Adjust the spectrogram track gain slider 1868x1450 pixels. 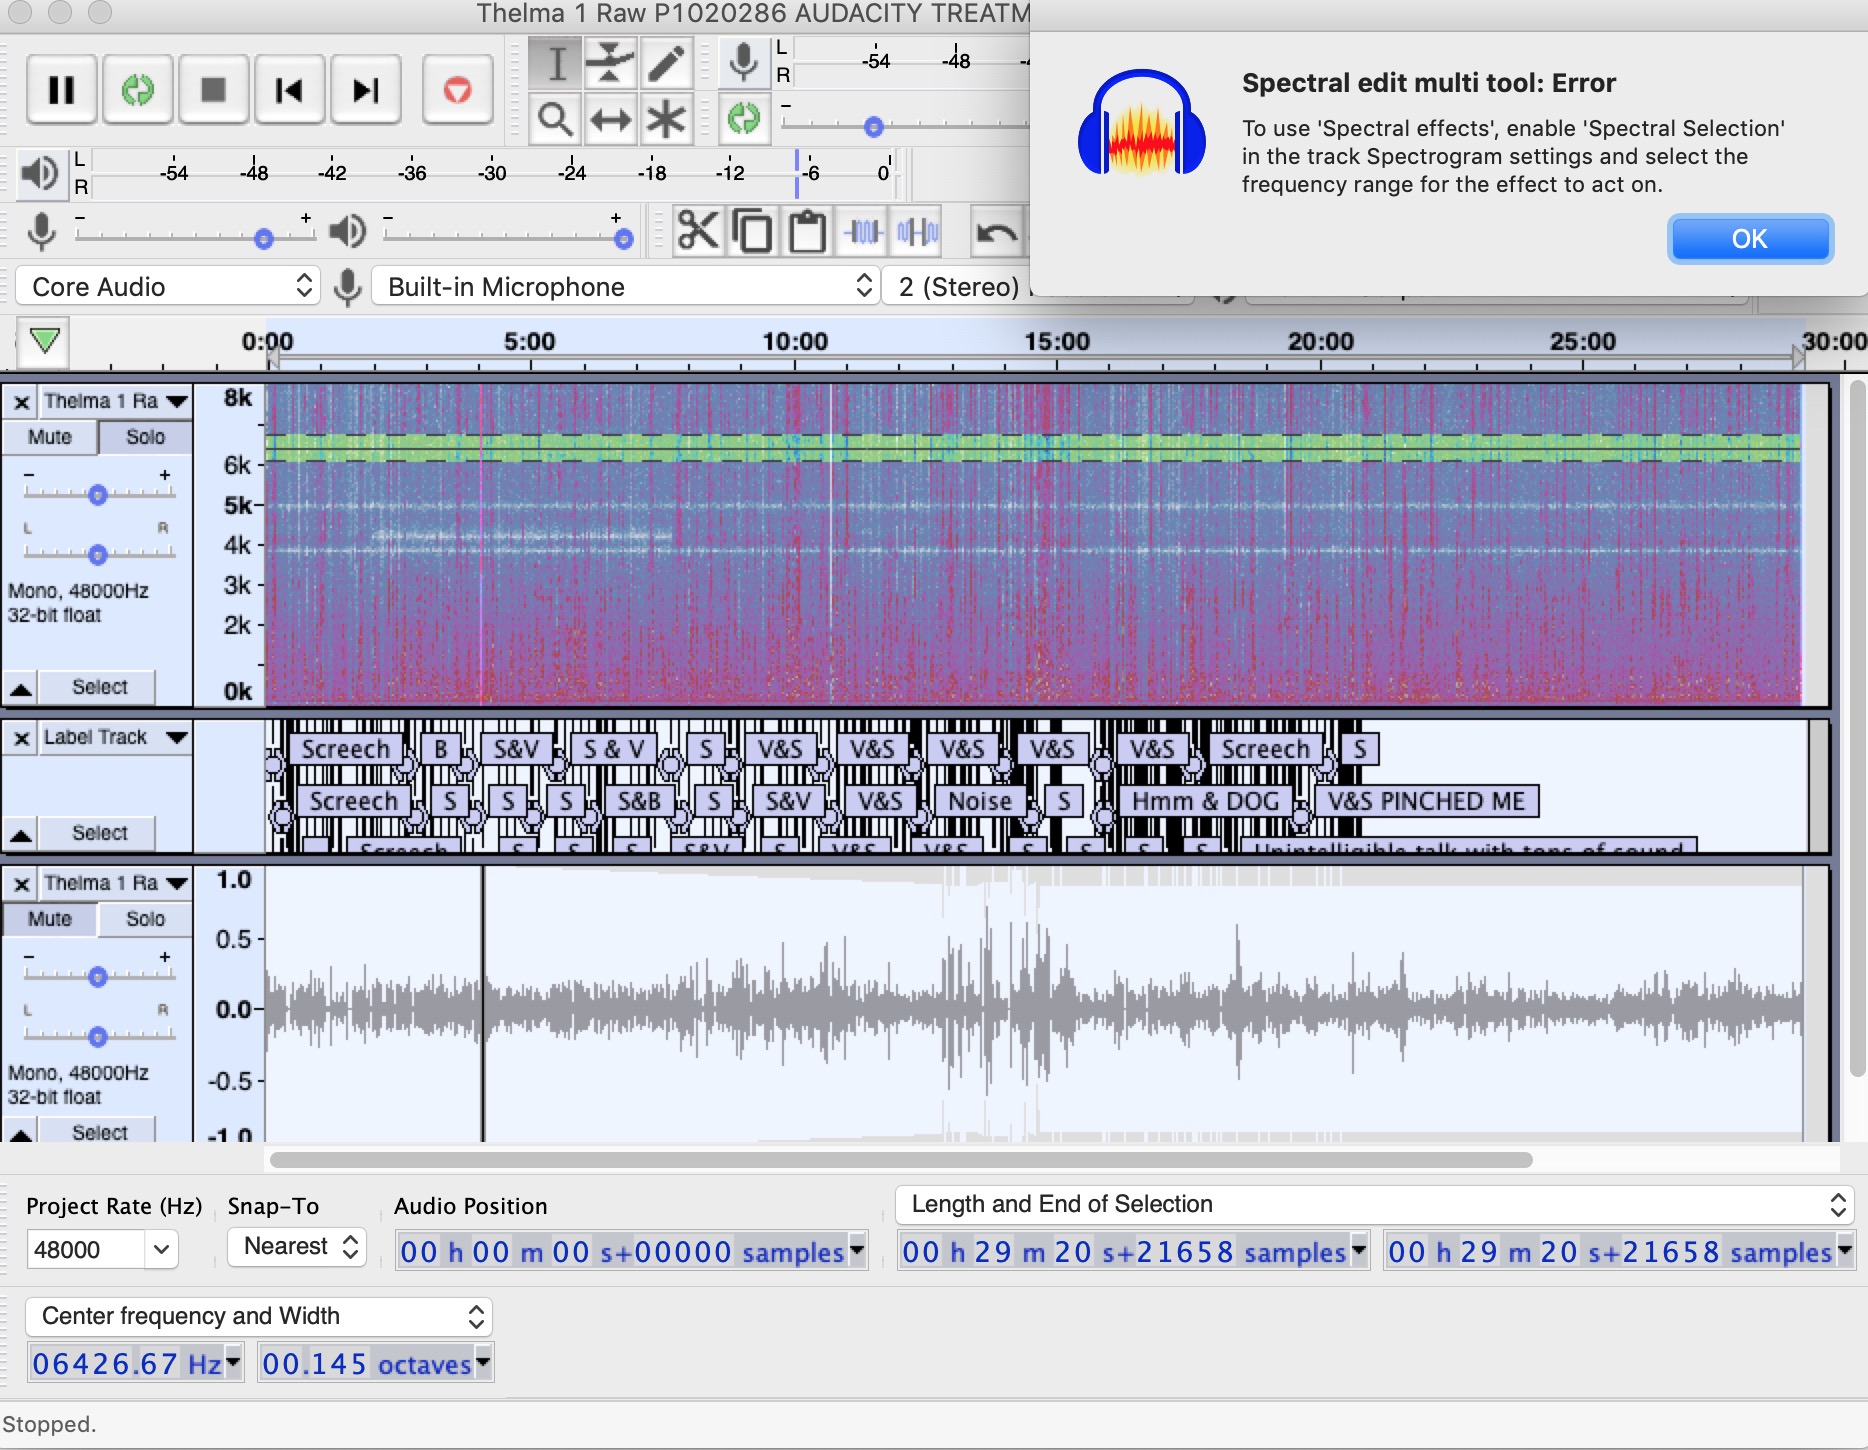(x=97, y=494)
